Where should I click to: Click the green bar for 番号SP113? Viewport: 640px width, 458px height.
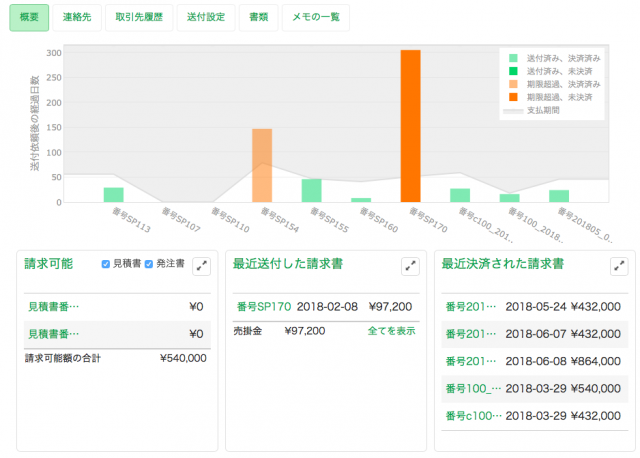point(113,195)
